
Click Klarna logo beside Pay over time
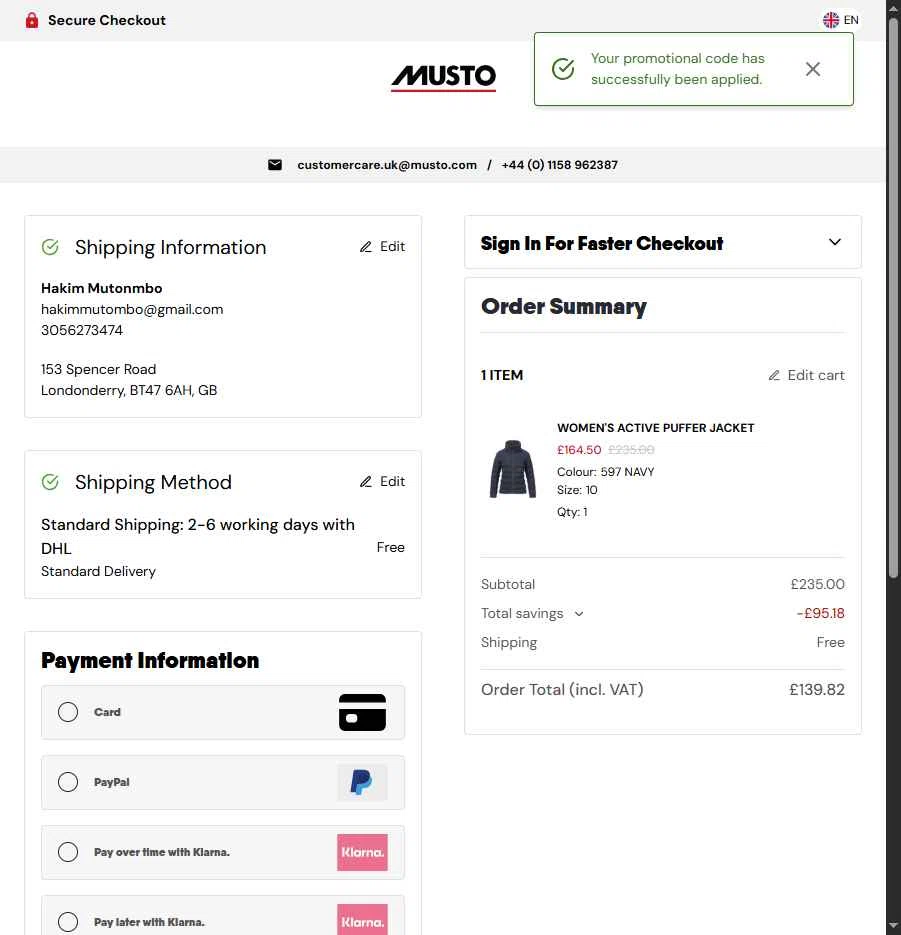(x=362, y=852)
